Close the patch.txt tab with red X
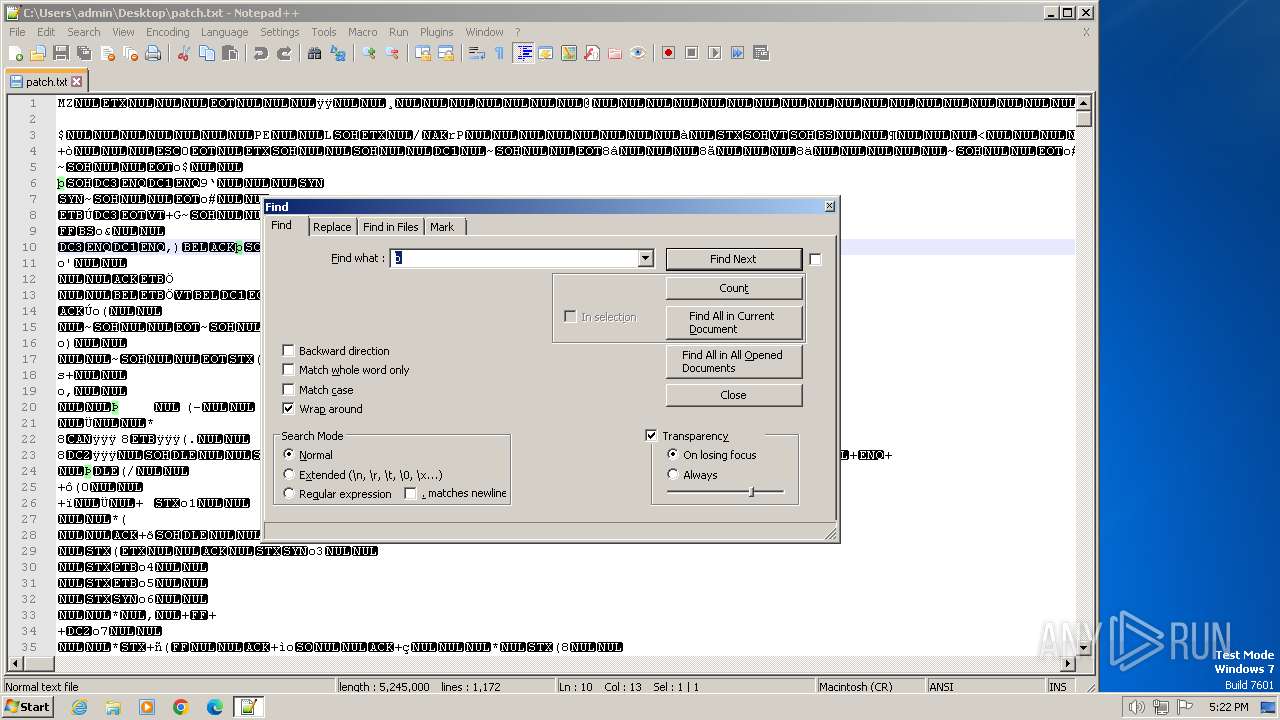Viewport: 1280px width, 720px height. [77, 82]
